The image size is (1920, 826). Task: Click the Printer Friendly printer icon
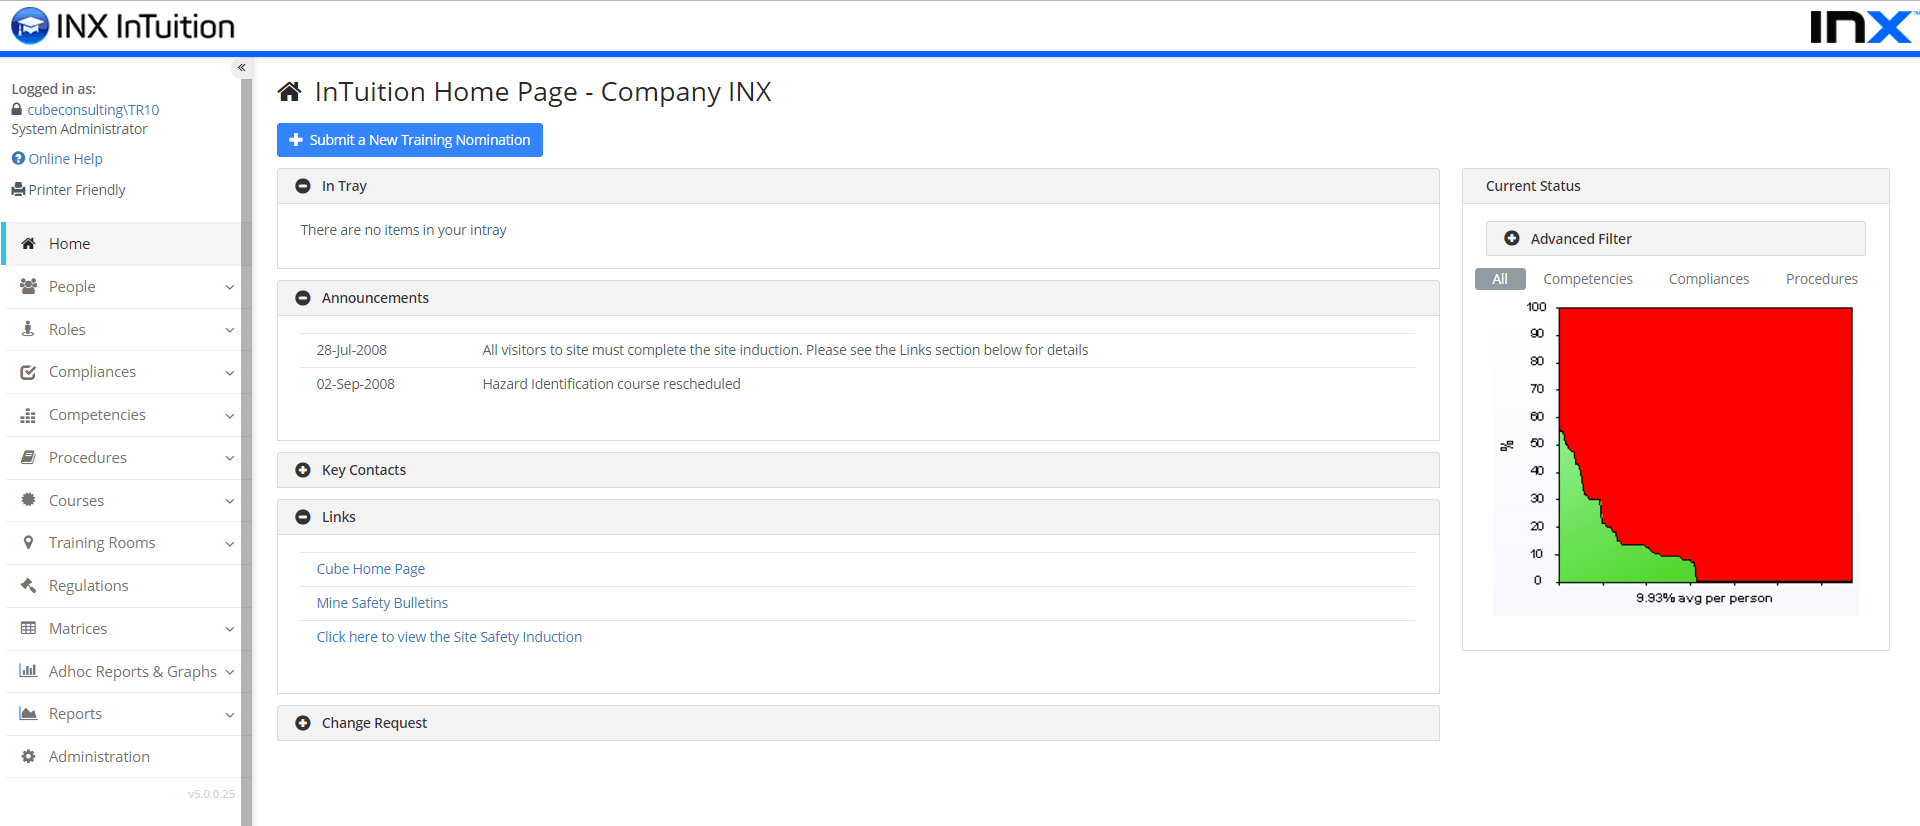18,189
